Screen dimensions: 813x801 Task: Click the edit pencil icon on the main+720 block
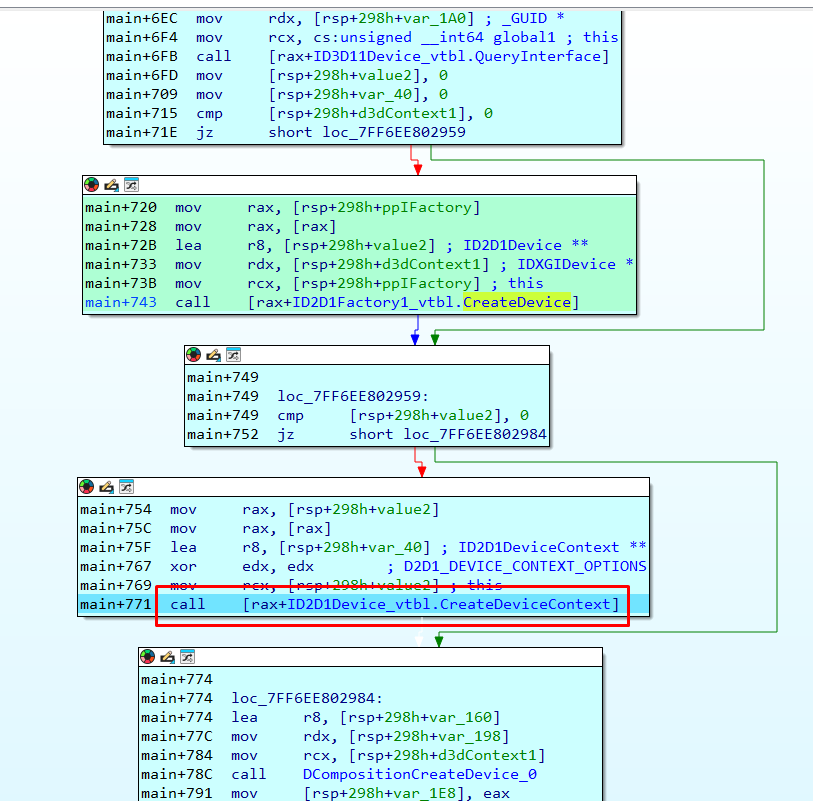[x=111, y=185]
